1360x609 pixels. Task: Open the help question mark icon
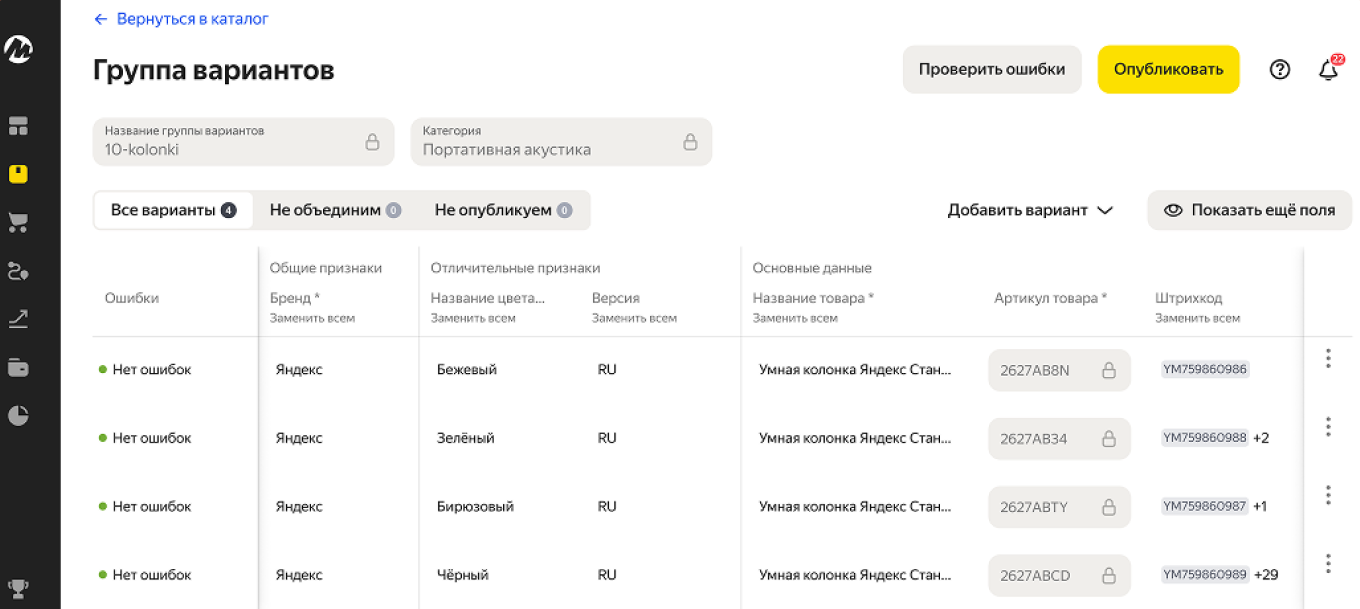[x=1279, y=70]
